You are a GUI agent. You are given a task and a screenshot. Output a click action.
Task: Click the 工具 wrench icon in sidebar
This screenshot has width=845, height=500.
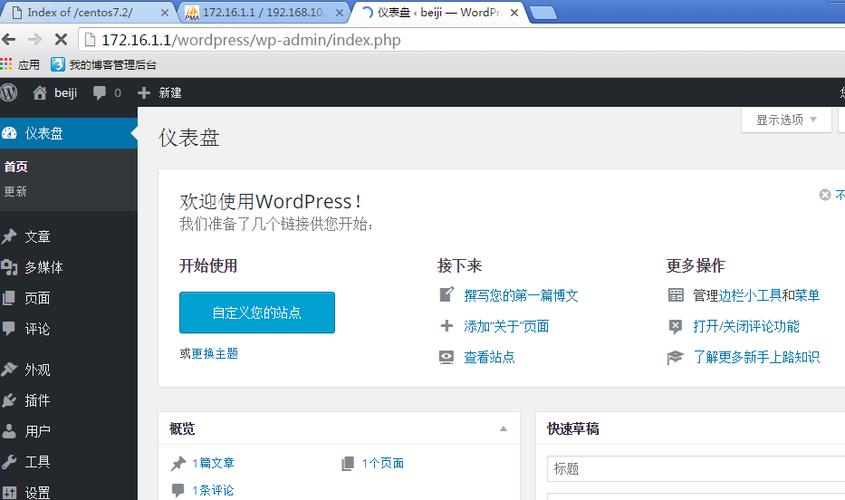[9, 462]
